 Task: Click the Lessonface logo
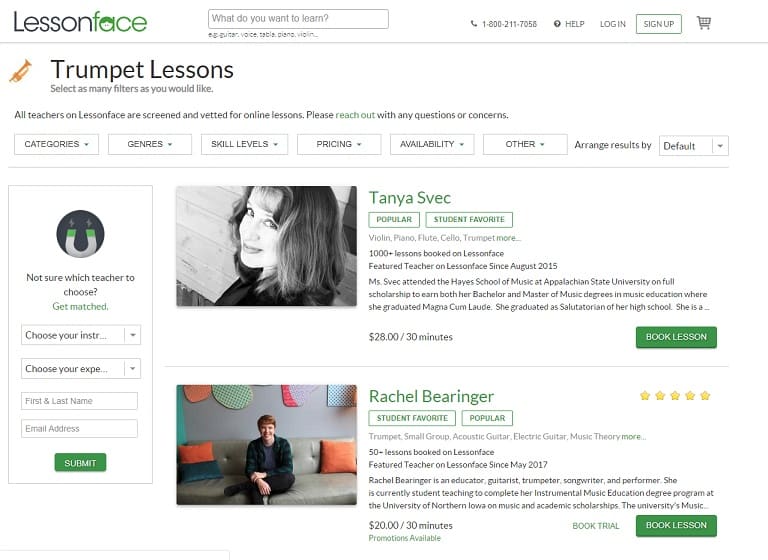(80, 22)
